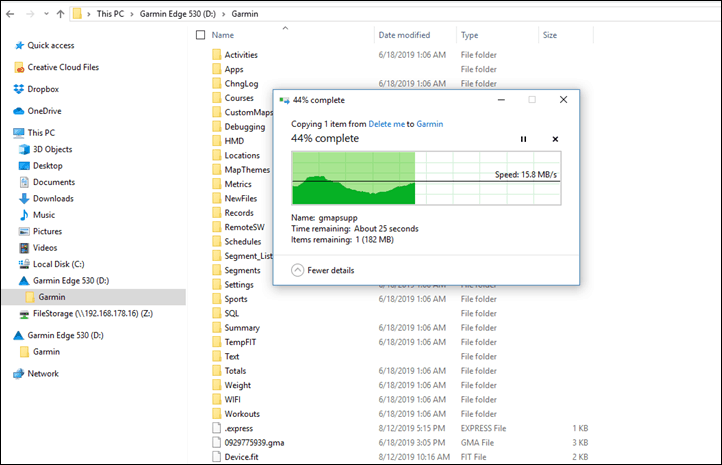Screen dimensions: 722x465
Task: Go forward with the Forward arrow
Action: tap(30, 14)
